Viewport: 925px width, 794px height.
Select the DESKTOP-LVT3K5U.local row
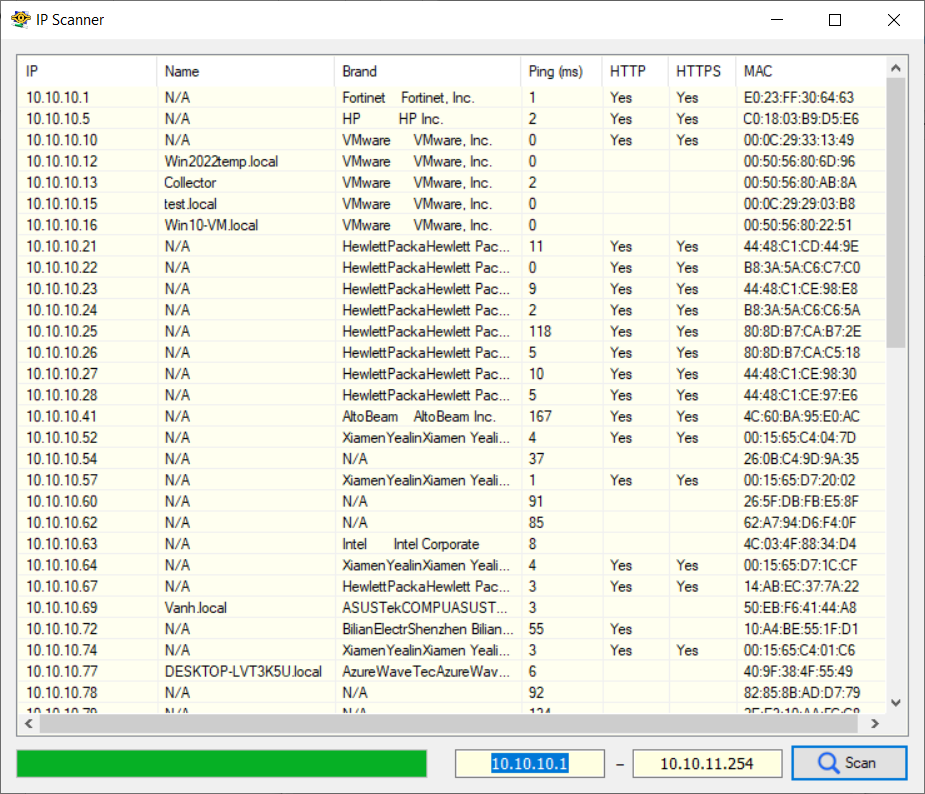pos(243,671)
